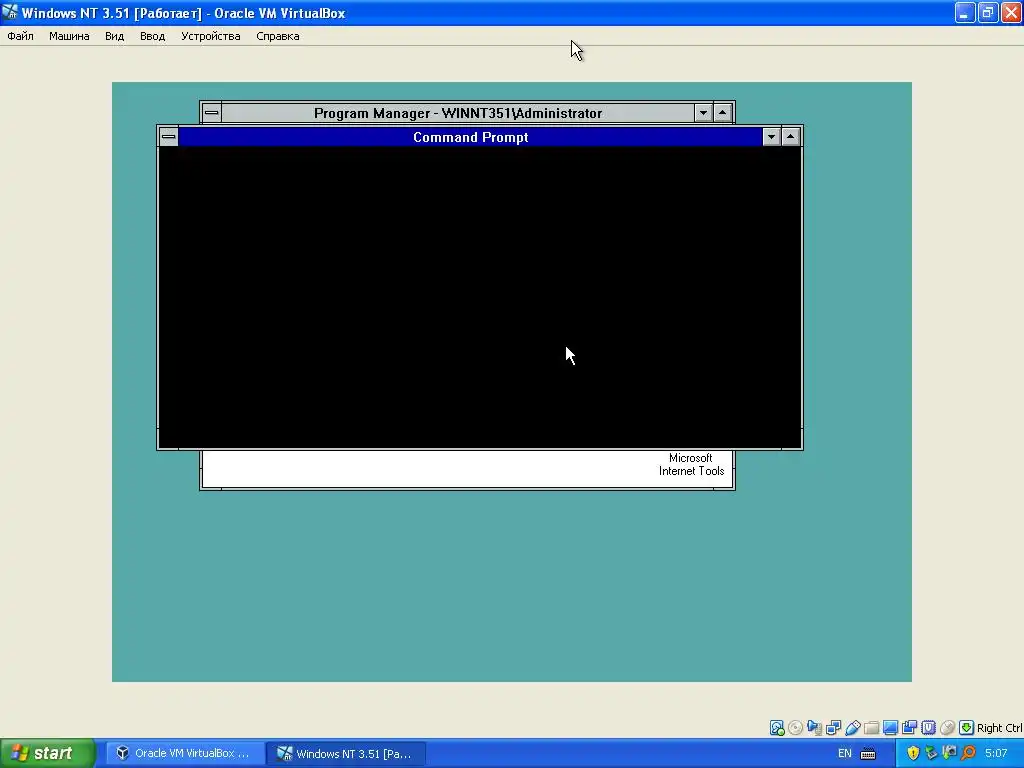Image resolution: width=1024 pixels, height=768 pixels.
Task: Select the Windows NT 3.51 taskbar button
Action: click(346, 753)
